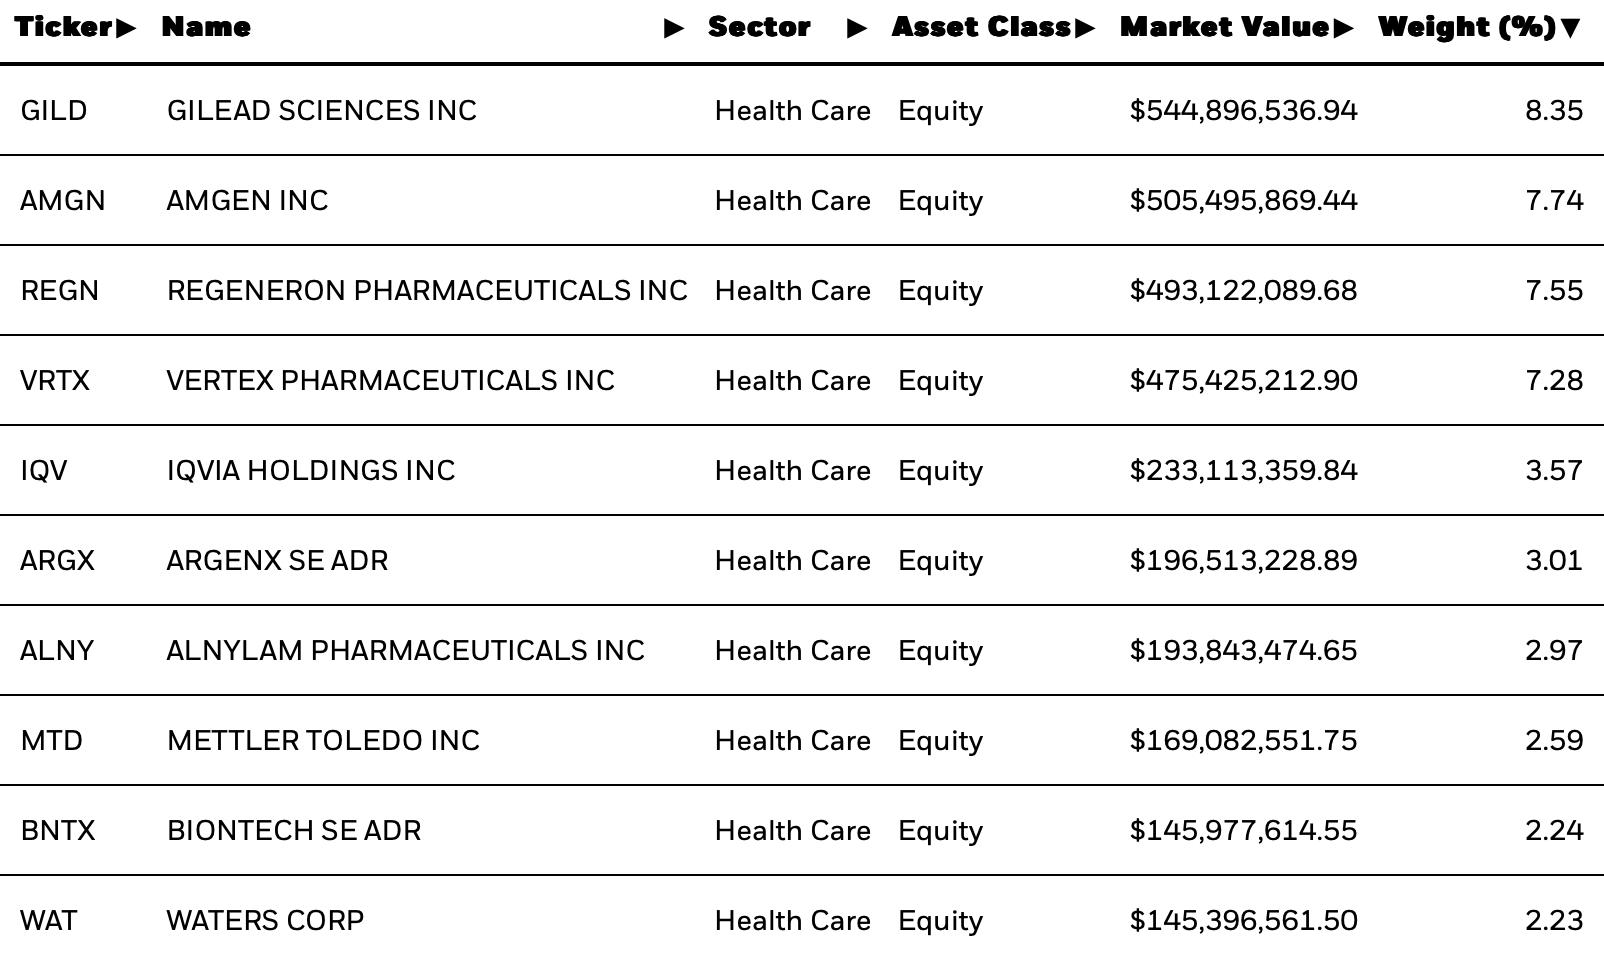Select REGENERON PHARMACEUTICALS INC row
Image resolution: width=1604 pixels, height=954 pixels.
(x=802, y=290)
